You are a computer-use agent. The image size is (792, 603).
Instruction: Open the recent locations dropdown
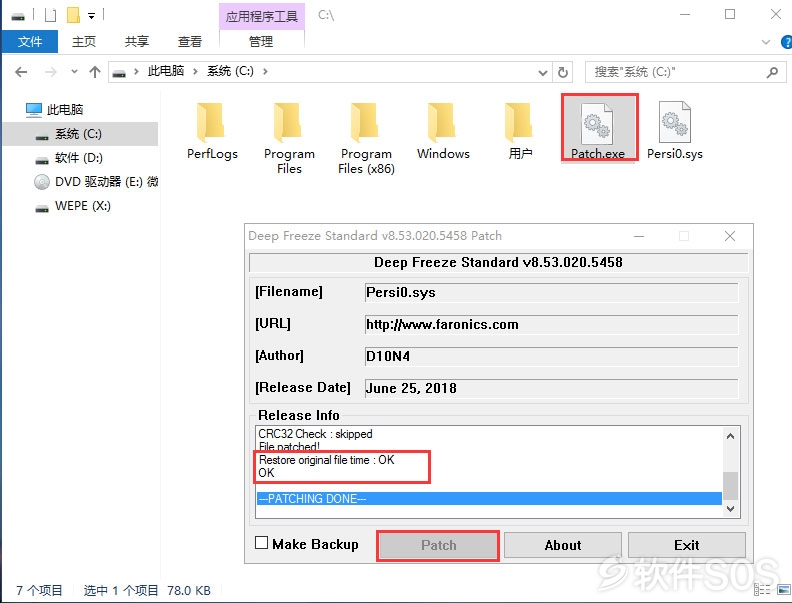coord(74,72)
